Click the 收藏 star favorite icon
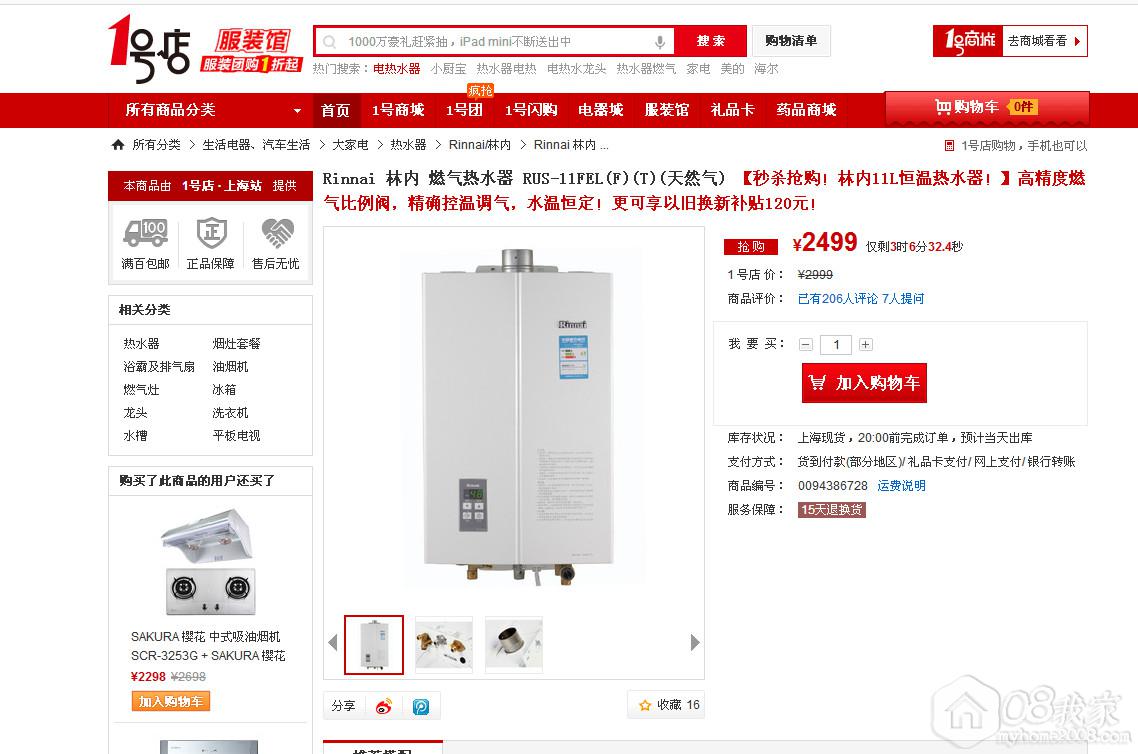This screenshot has width=1138, height=754. tap(644, 705)
